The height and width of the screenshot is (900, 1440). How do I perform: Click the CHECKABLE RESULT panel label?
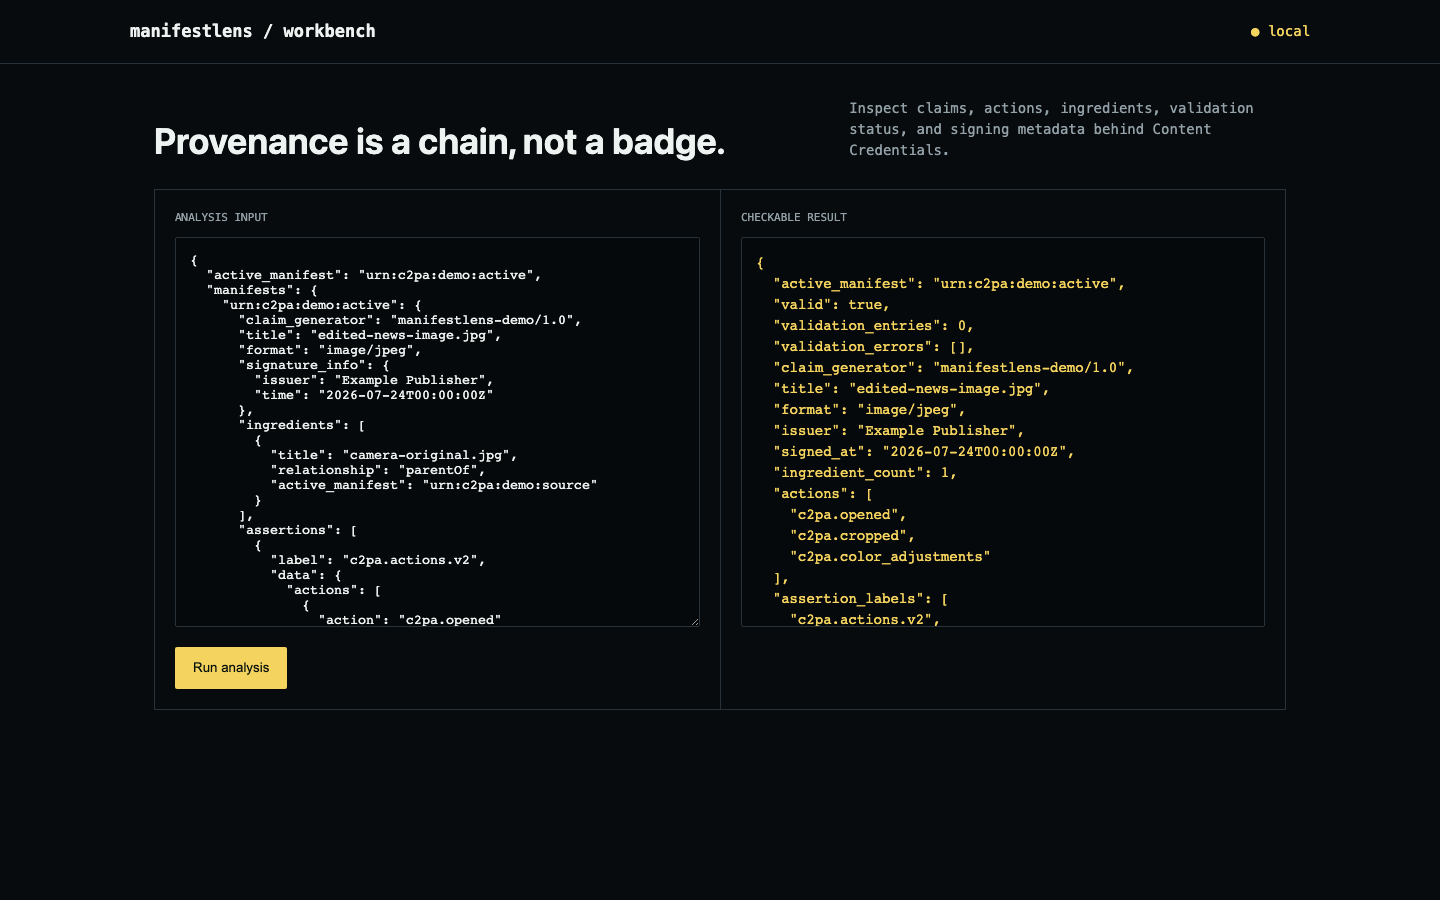click(x=794, y=217)
